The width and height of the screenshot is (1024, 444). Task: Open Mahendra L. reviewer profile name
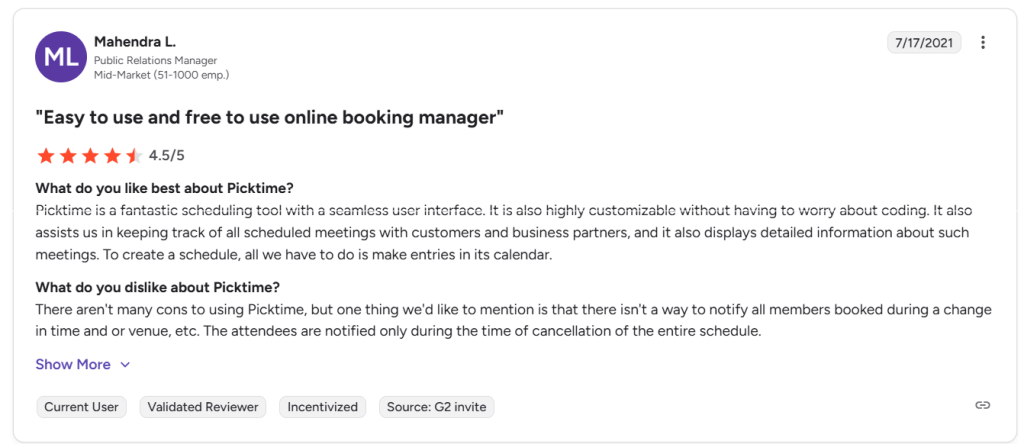pyautogui.click(x=134, y=41)
